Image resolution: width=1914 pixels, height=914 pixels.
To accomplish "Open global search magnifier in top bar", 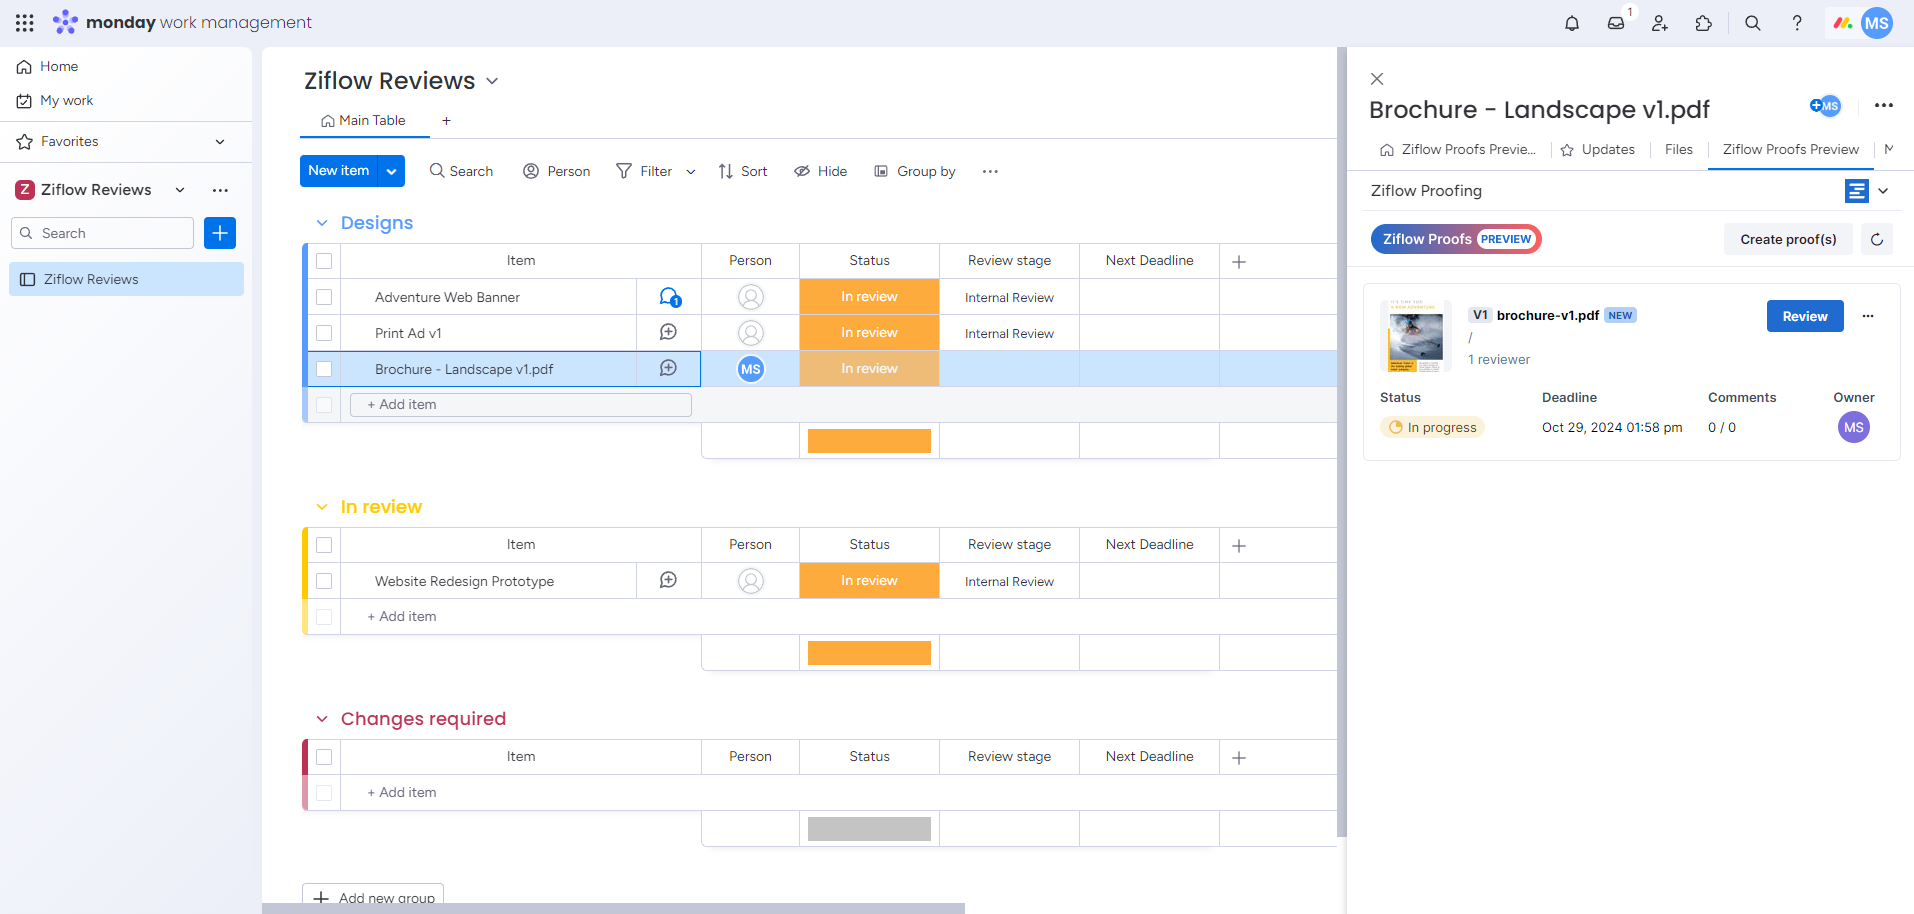I will click(x=1752, y=22).
